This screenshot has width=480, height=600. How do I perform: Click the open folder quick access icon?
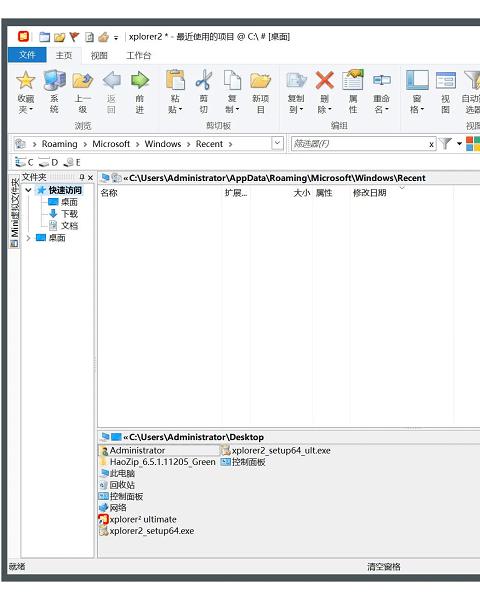(59, 37)
